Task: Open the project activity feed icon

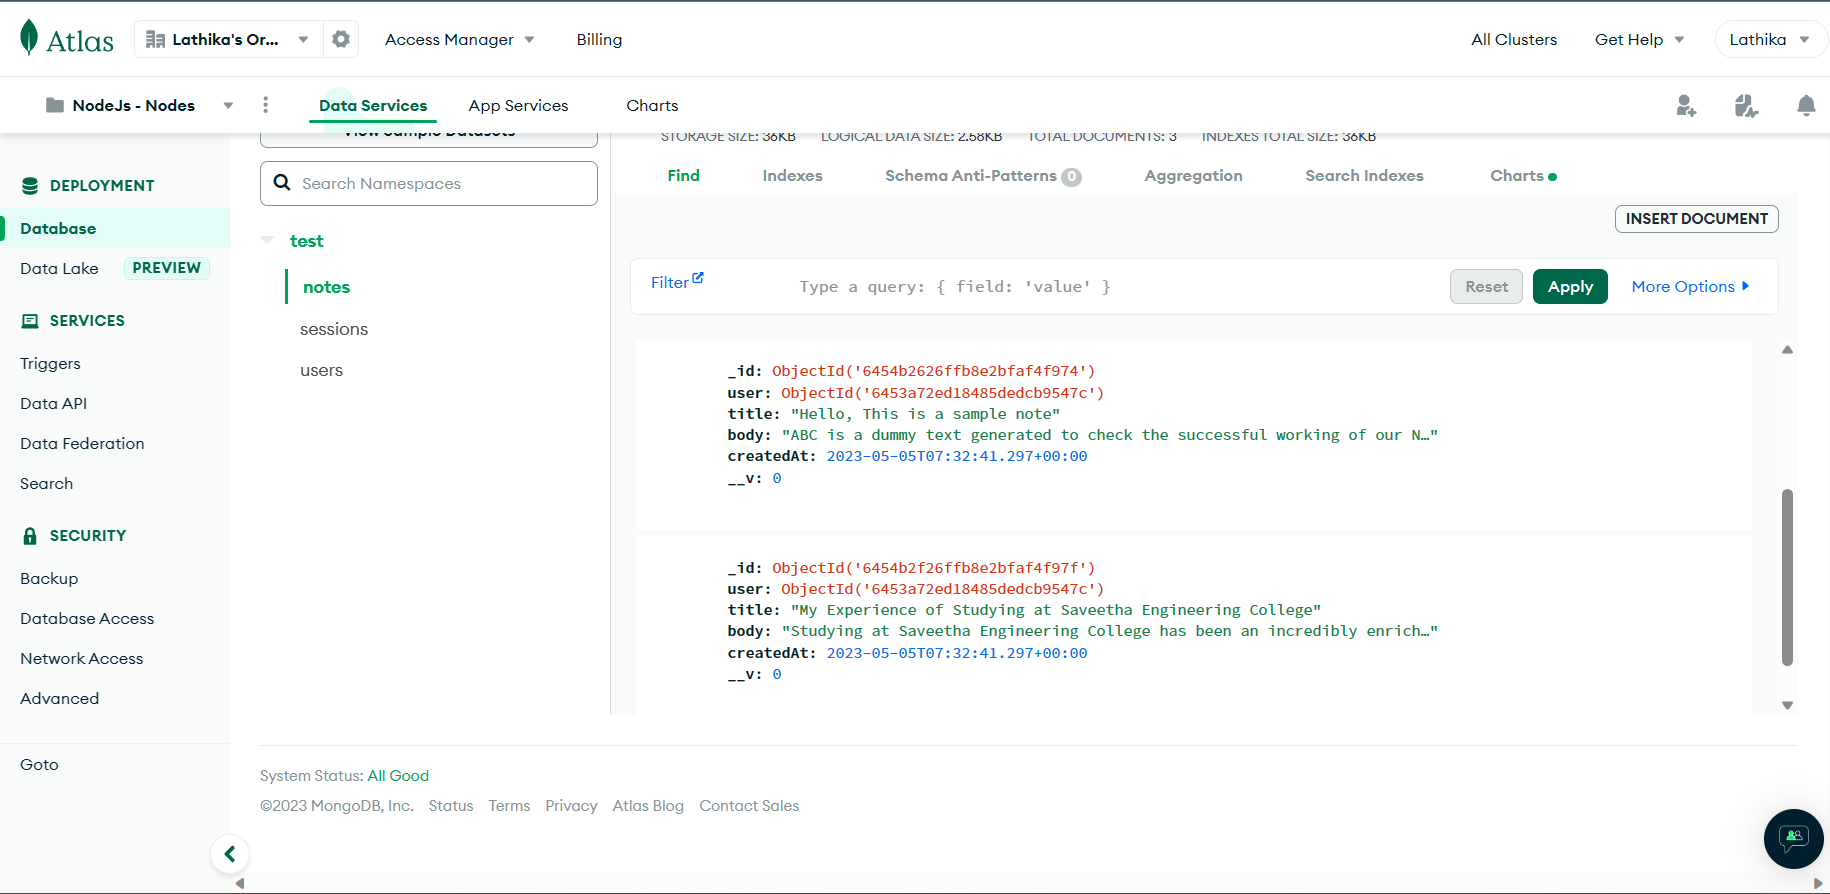Action: click(x=1746, y=105)
